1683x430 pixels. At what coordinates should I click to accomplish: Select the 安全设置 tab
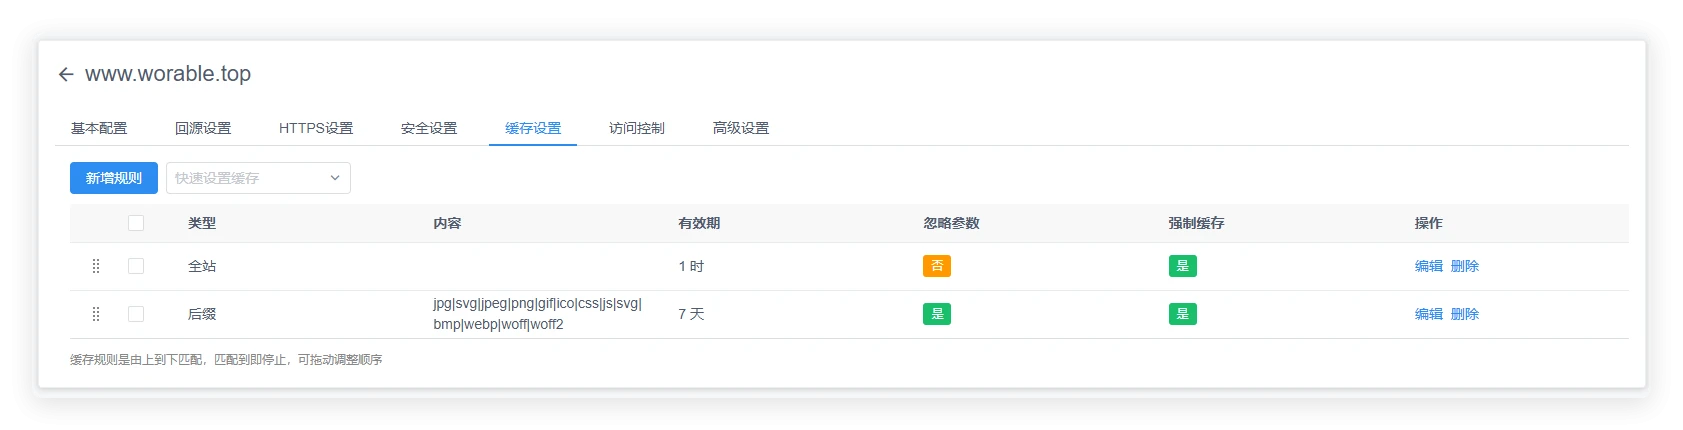click(429, 128)
